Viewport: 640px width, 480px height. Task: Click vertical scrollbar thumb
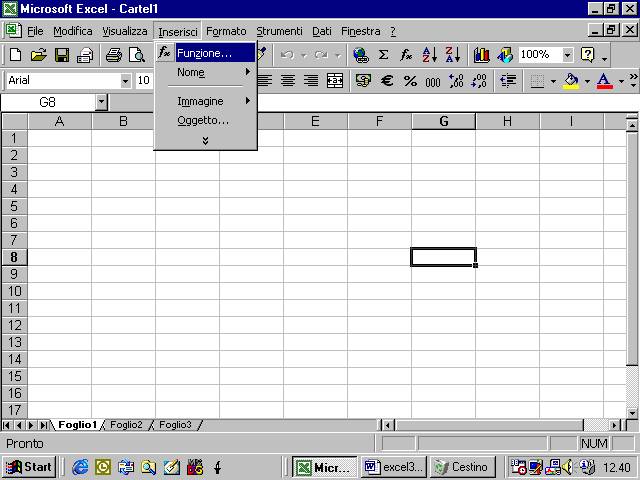tap(632, 248)
